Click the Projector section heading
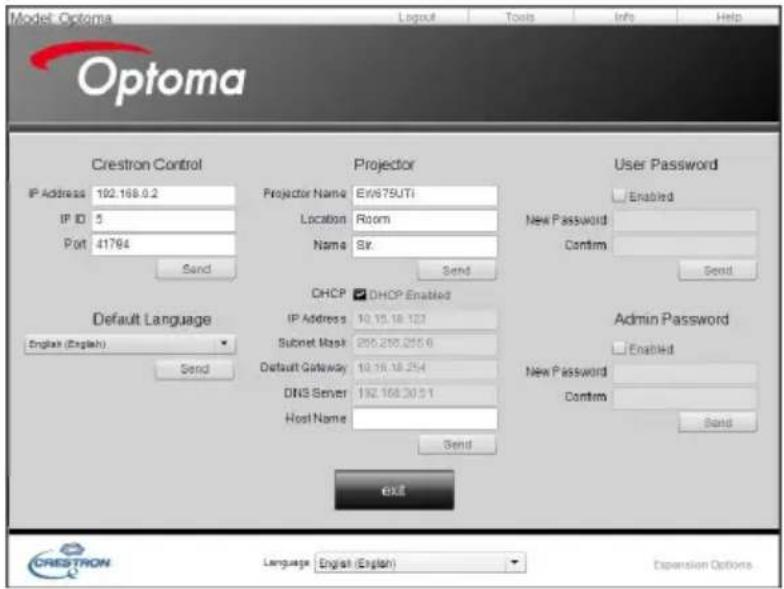784x589 pixels. [384, 164]
